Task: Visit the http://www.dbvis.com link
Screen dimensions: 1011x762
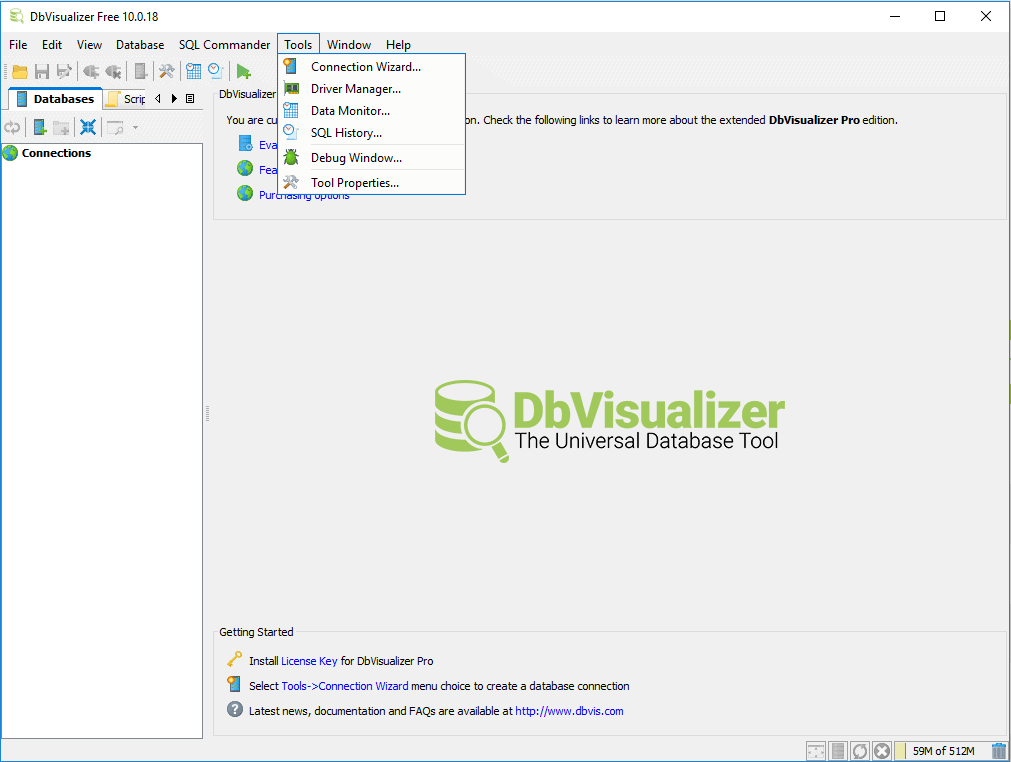Action: coord(572,711)
